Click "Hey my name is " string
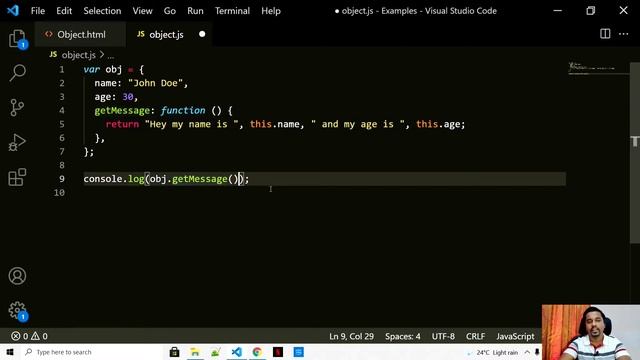 pyautogui.click(x=192, y=124)
